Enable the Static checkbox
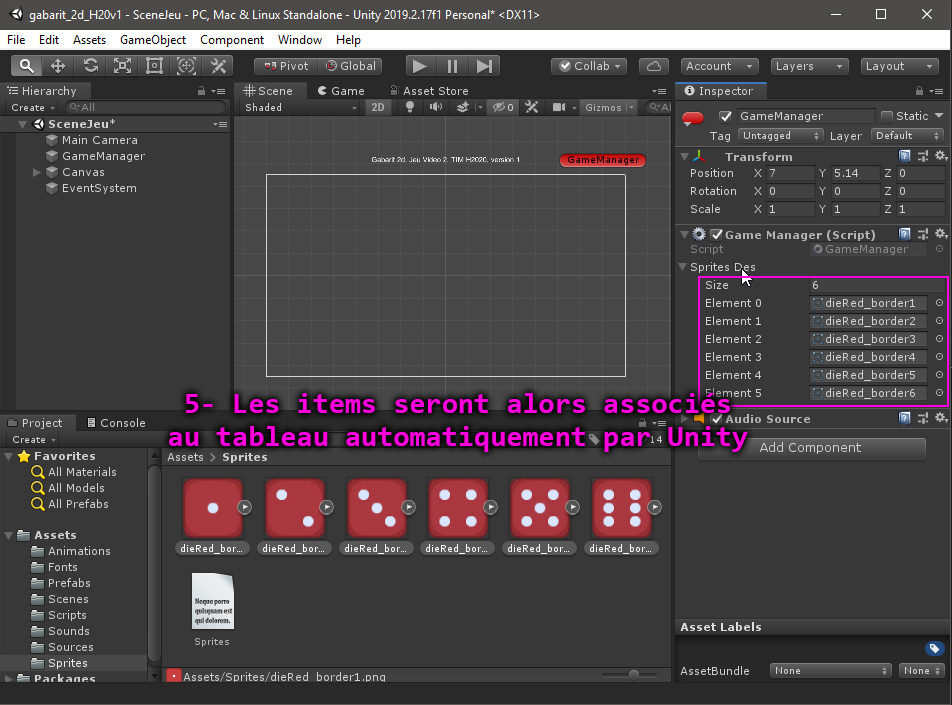This screenshot has height=705, width=952. tap(886, 117)
